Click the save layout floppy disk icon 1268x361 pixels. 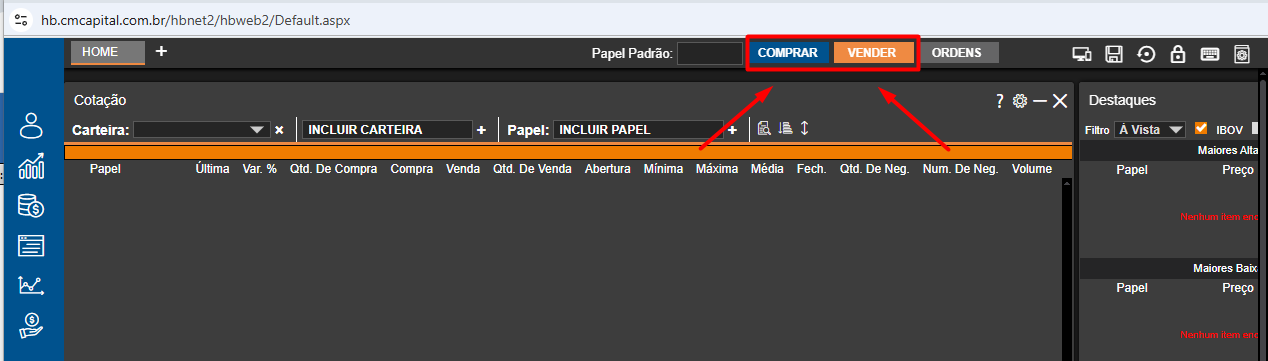1114,54
